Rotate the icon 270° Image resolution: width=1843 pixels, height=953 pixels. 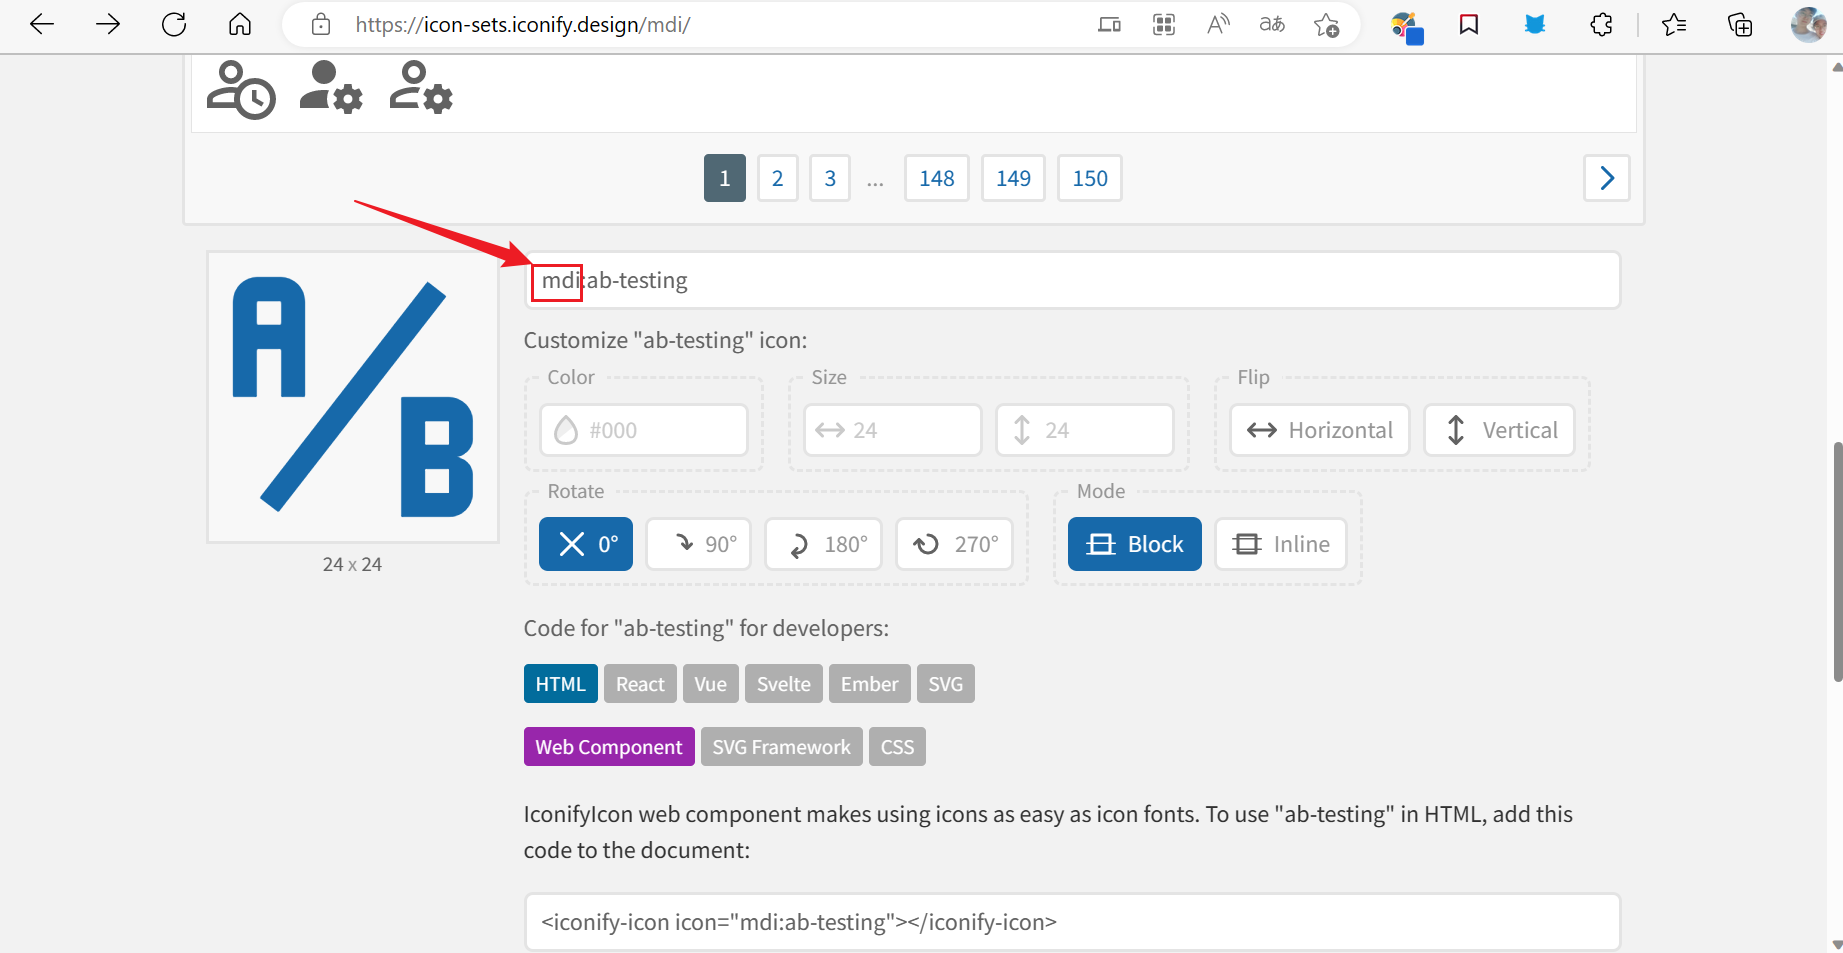[x=955, y=544]
